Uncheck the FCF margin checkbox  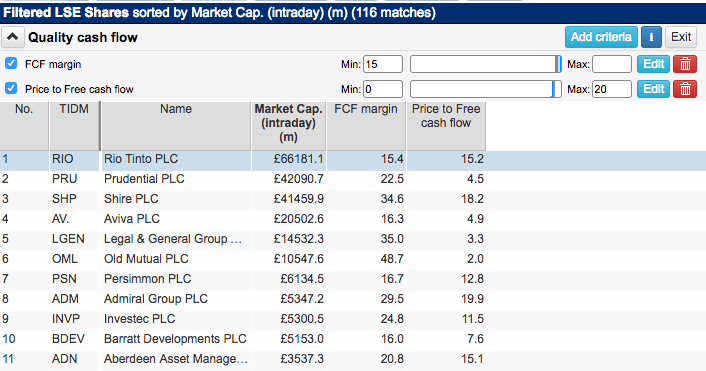pyautogui.click(x=11, y=63)
